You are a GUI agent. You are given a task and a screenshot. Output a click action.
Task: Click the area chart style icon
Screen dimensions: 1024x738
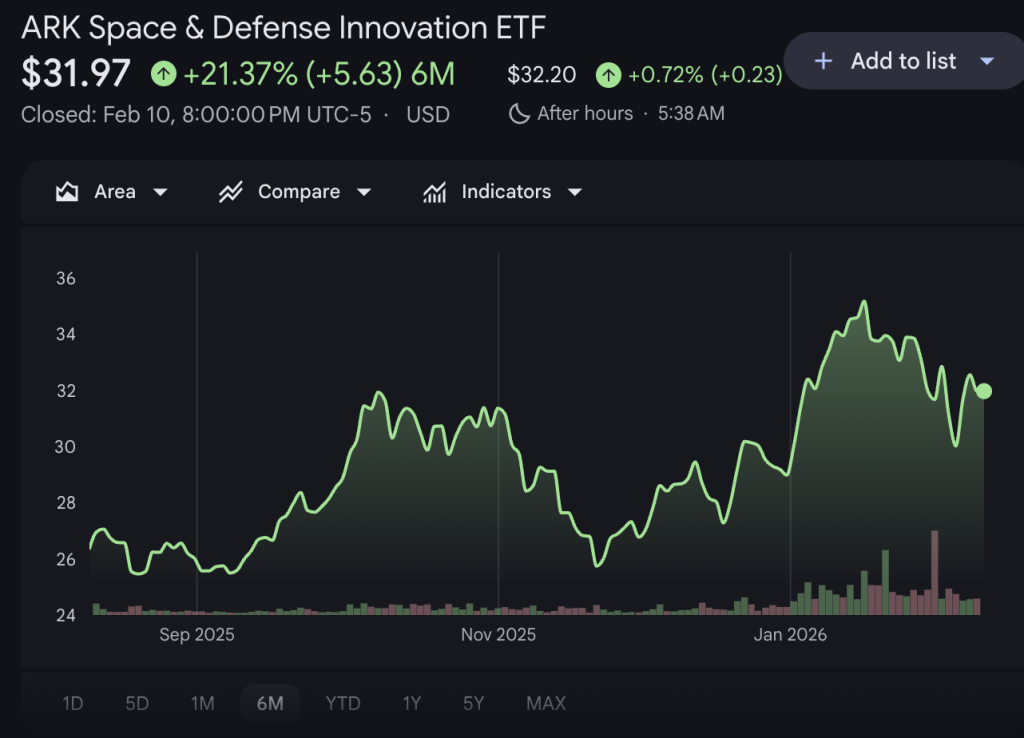click(x=68, y=191)
